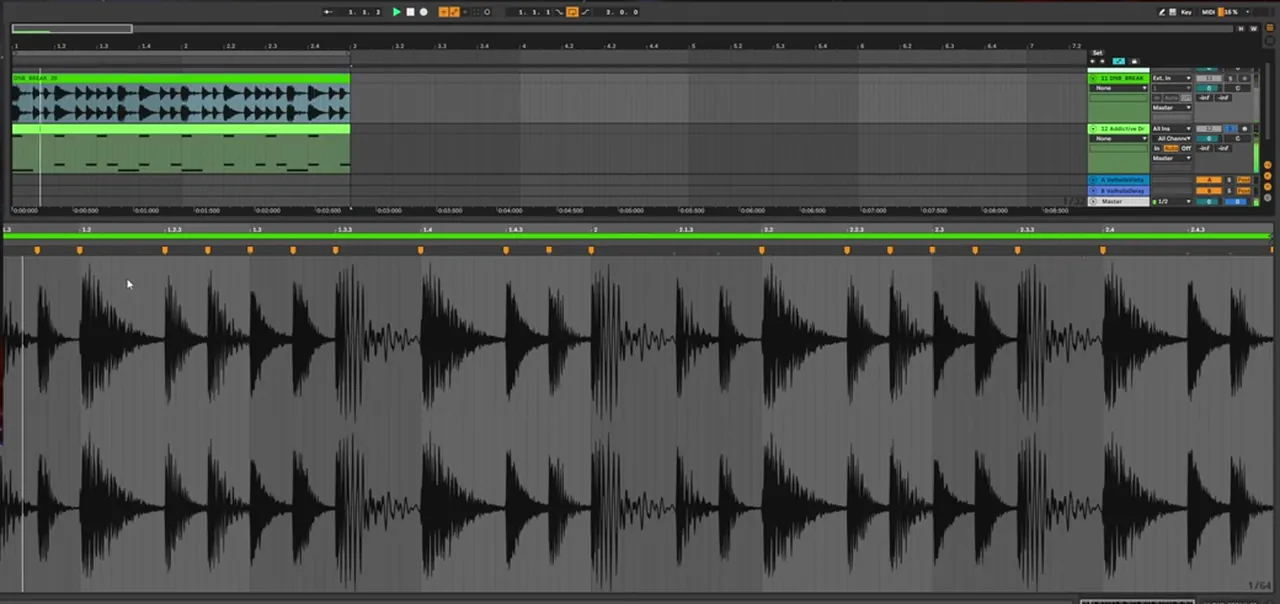The image size is (1280, 604).
Task: Click the CPU load meter percentage
Action: point(1231,12)
